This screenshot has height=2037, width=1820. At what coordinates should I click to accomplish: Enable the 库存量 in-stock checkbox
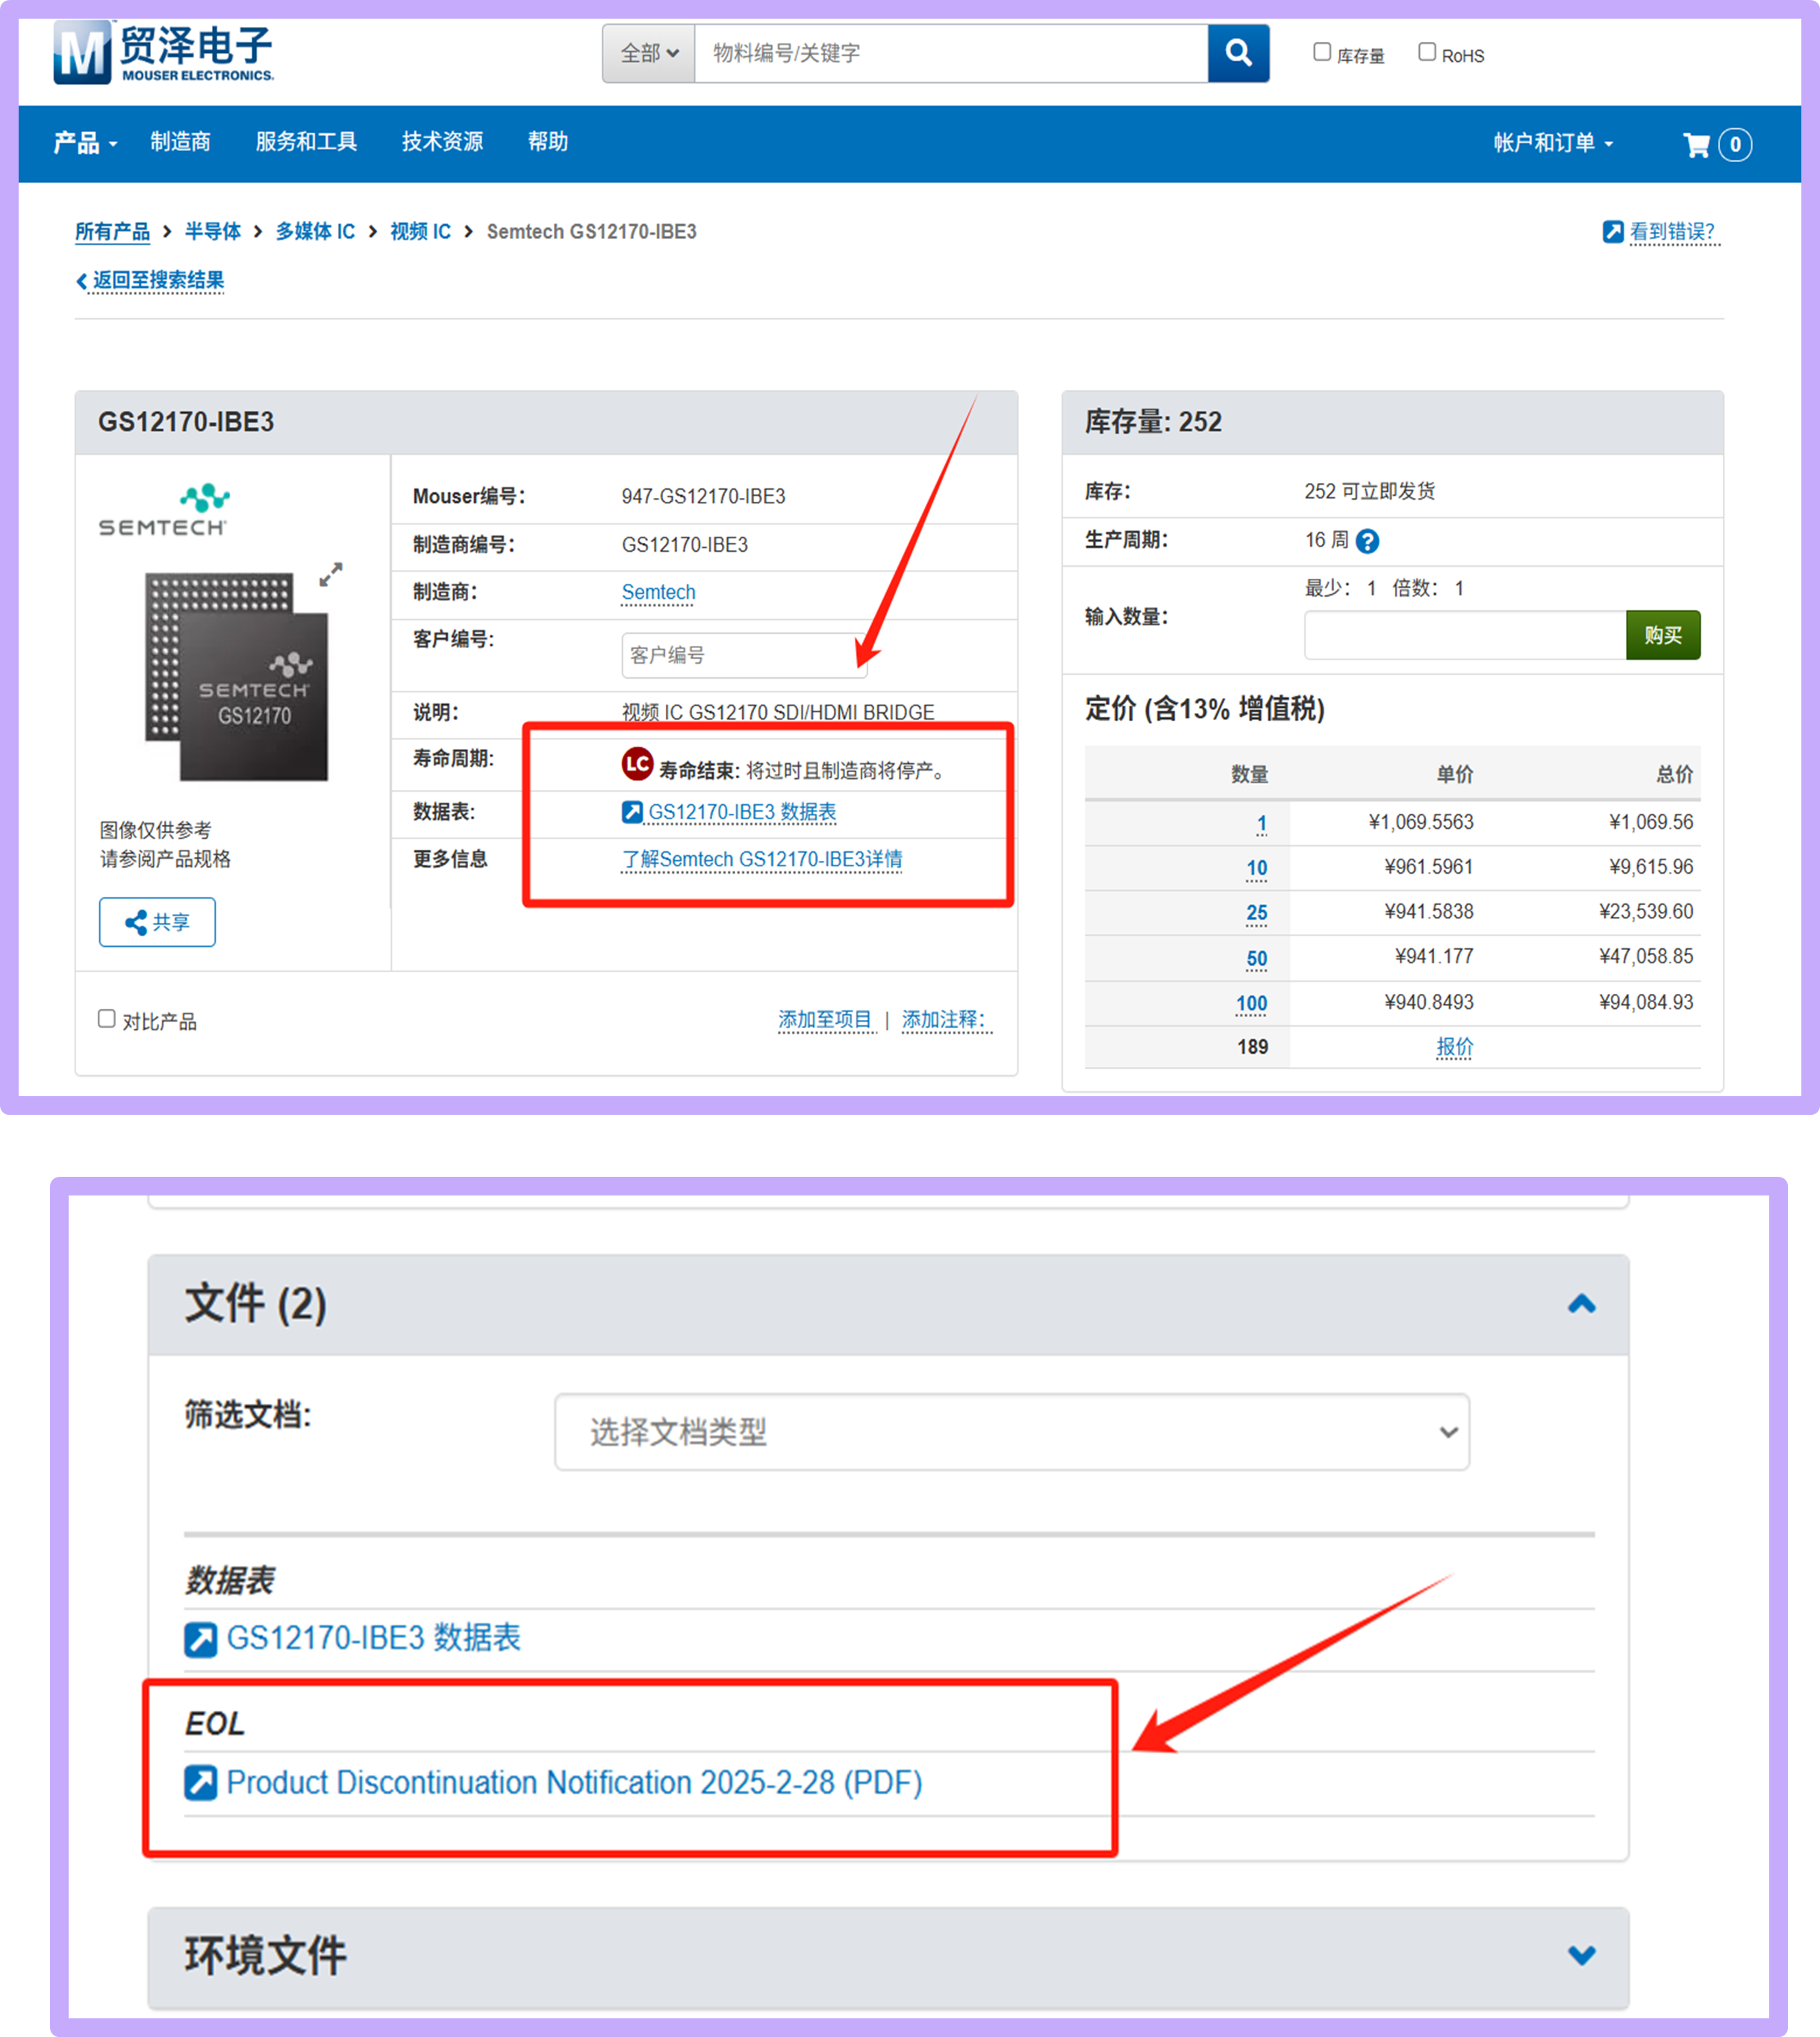click(1322, 52)
